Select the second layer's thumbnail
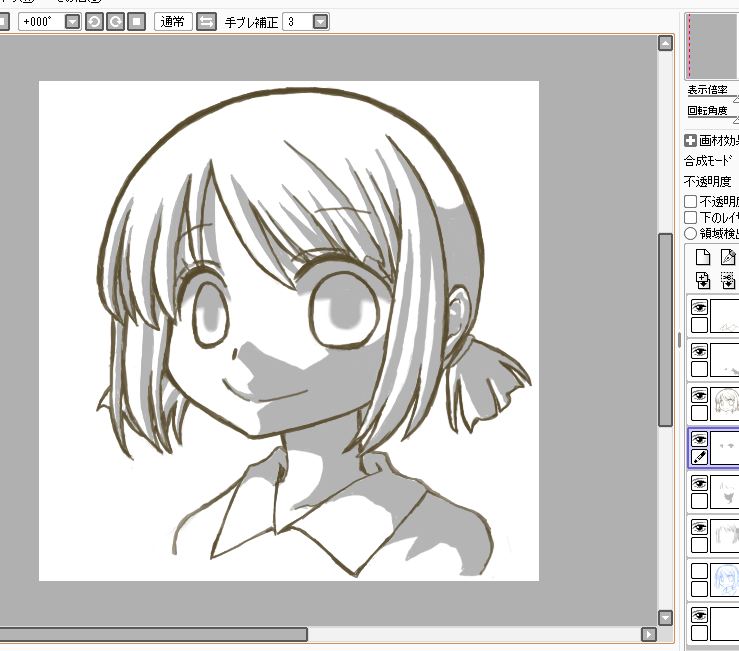739x651 pixels. 725,360
